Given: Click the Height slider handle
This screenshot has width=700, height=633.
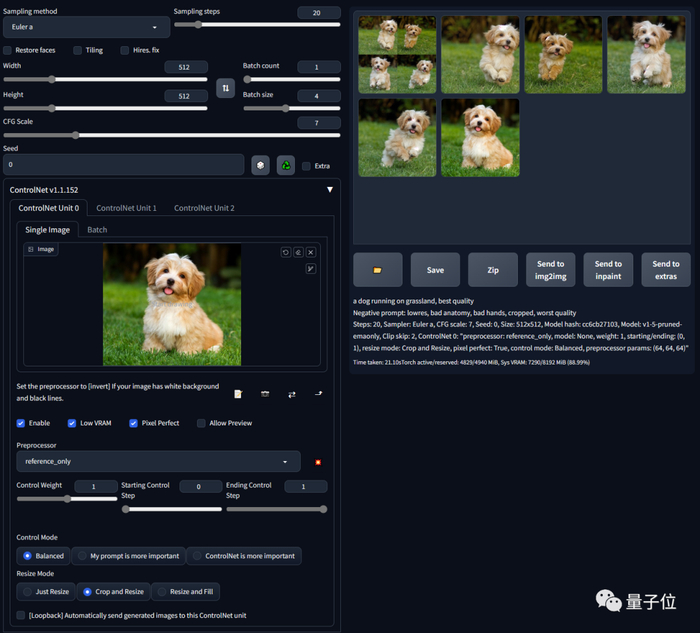Looking at the screenshot, I should (52, 108).
